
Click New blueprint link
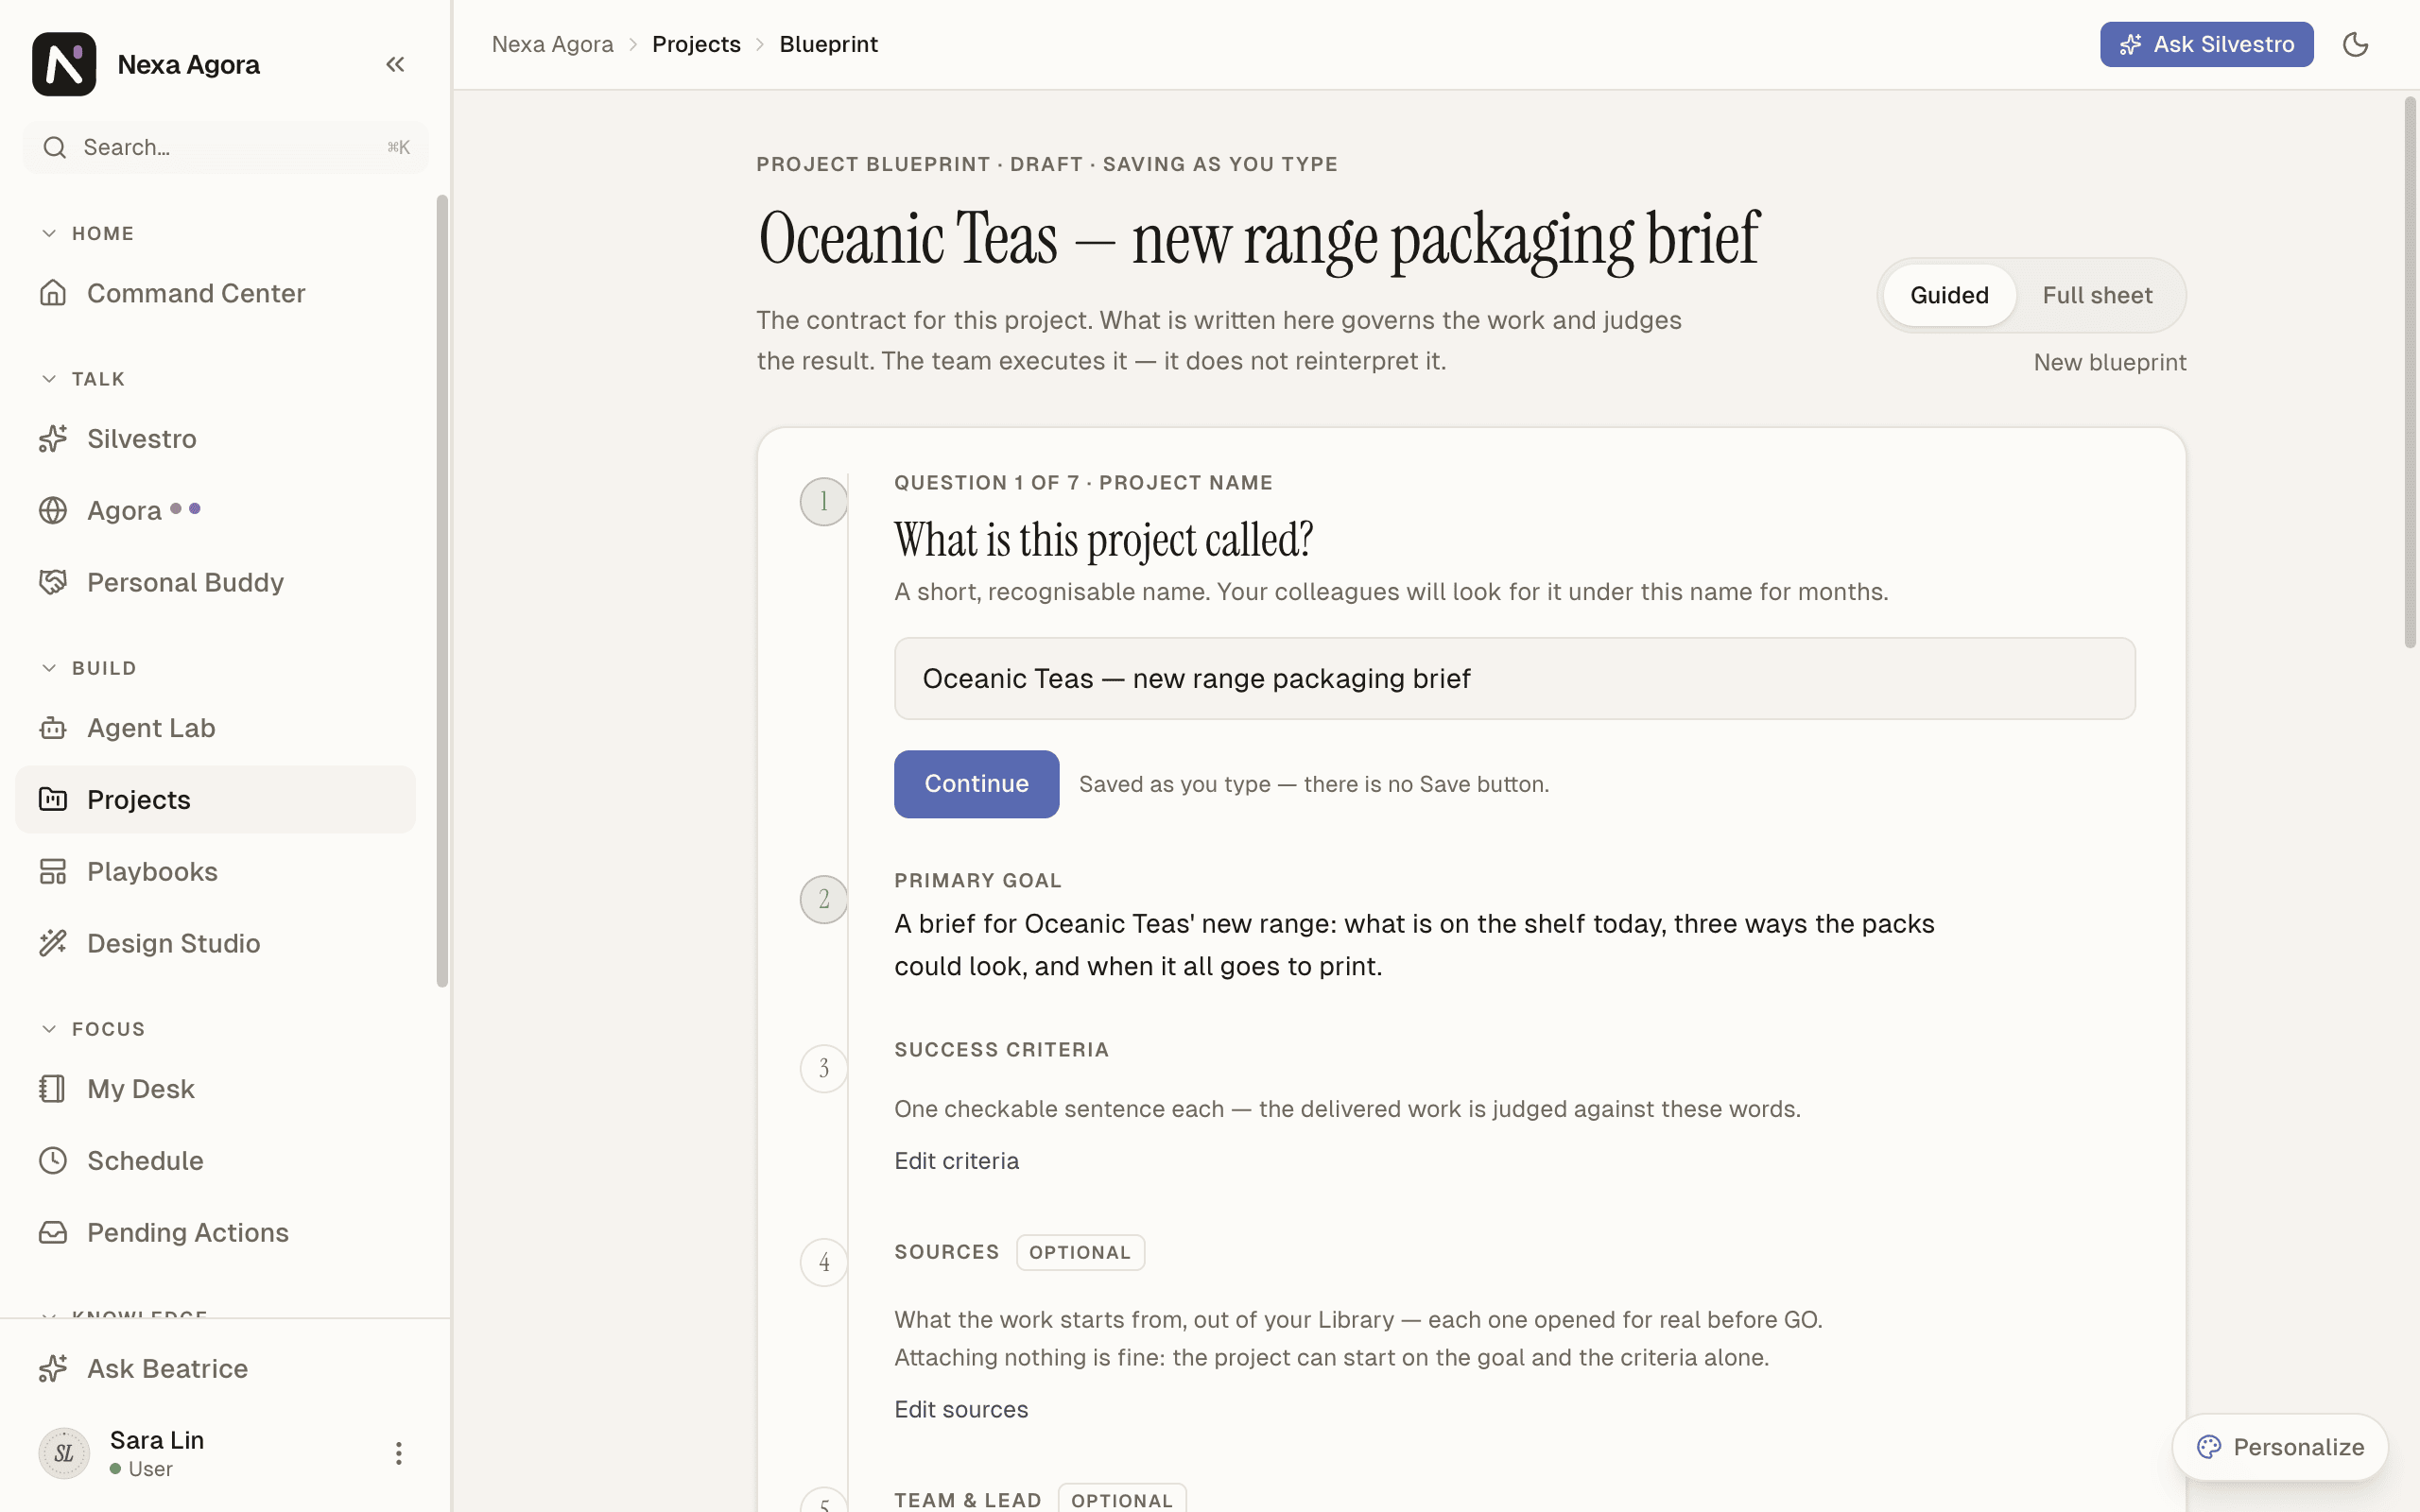pyautogui.click(x=2110, y=362)
